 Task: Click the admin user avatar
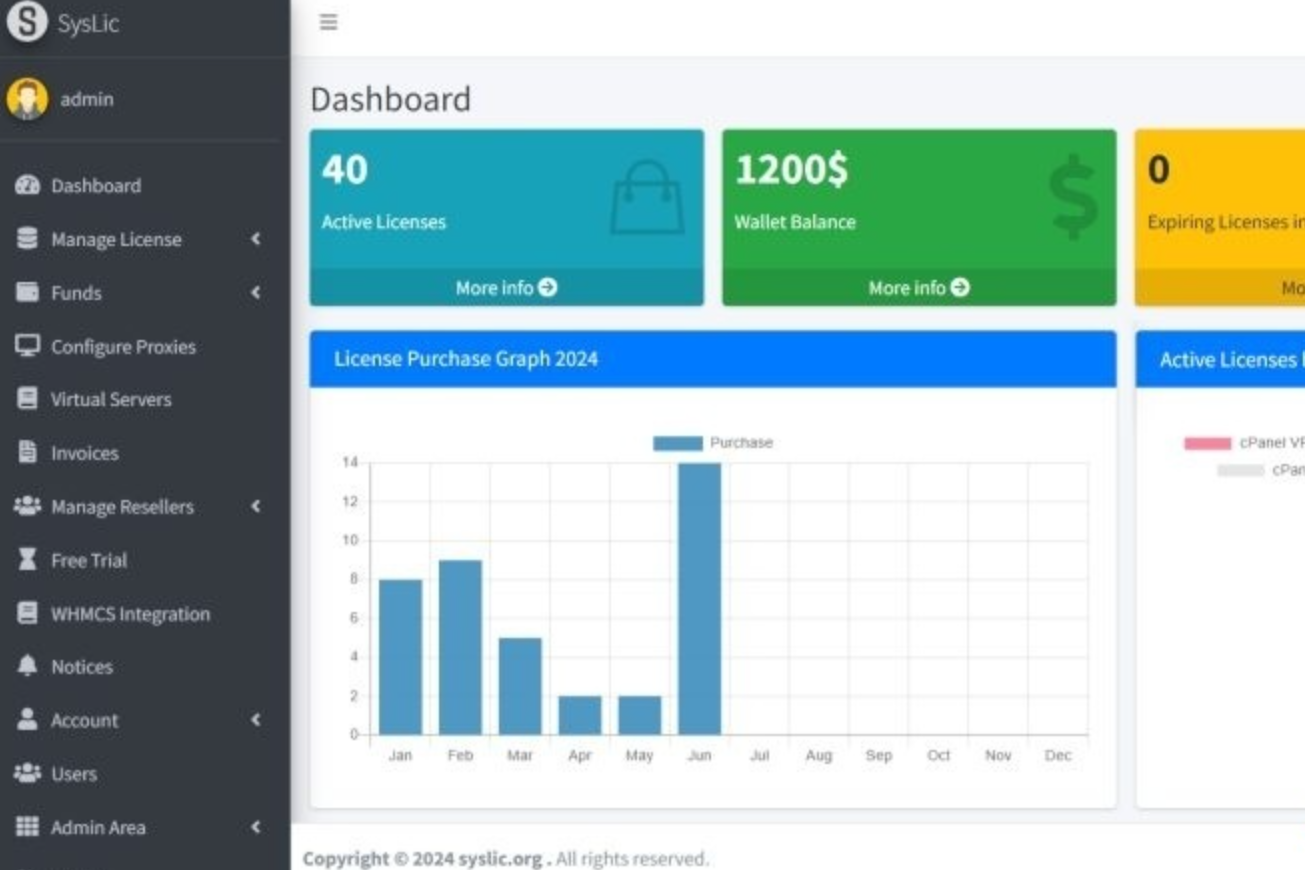(27, 99)
